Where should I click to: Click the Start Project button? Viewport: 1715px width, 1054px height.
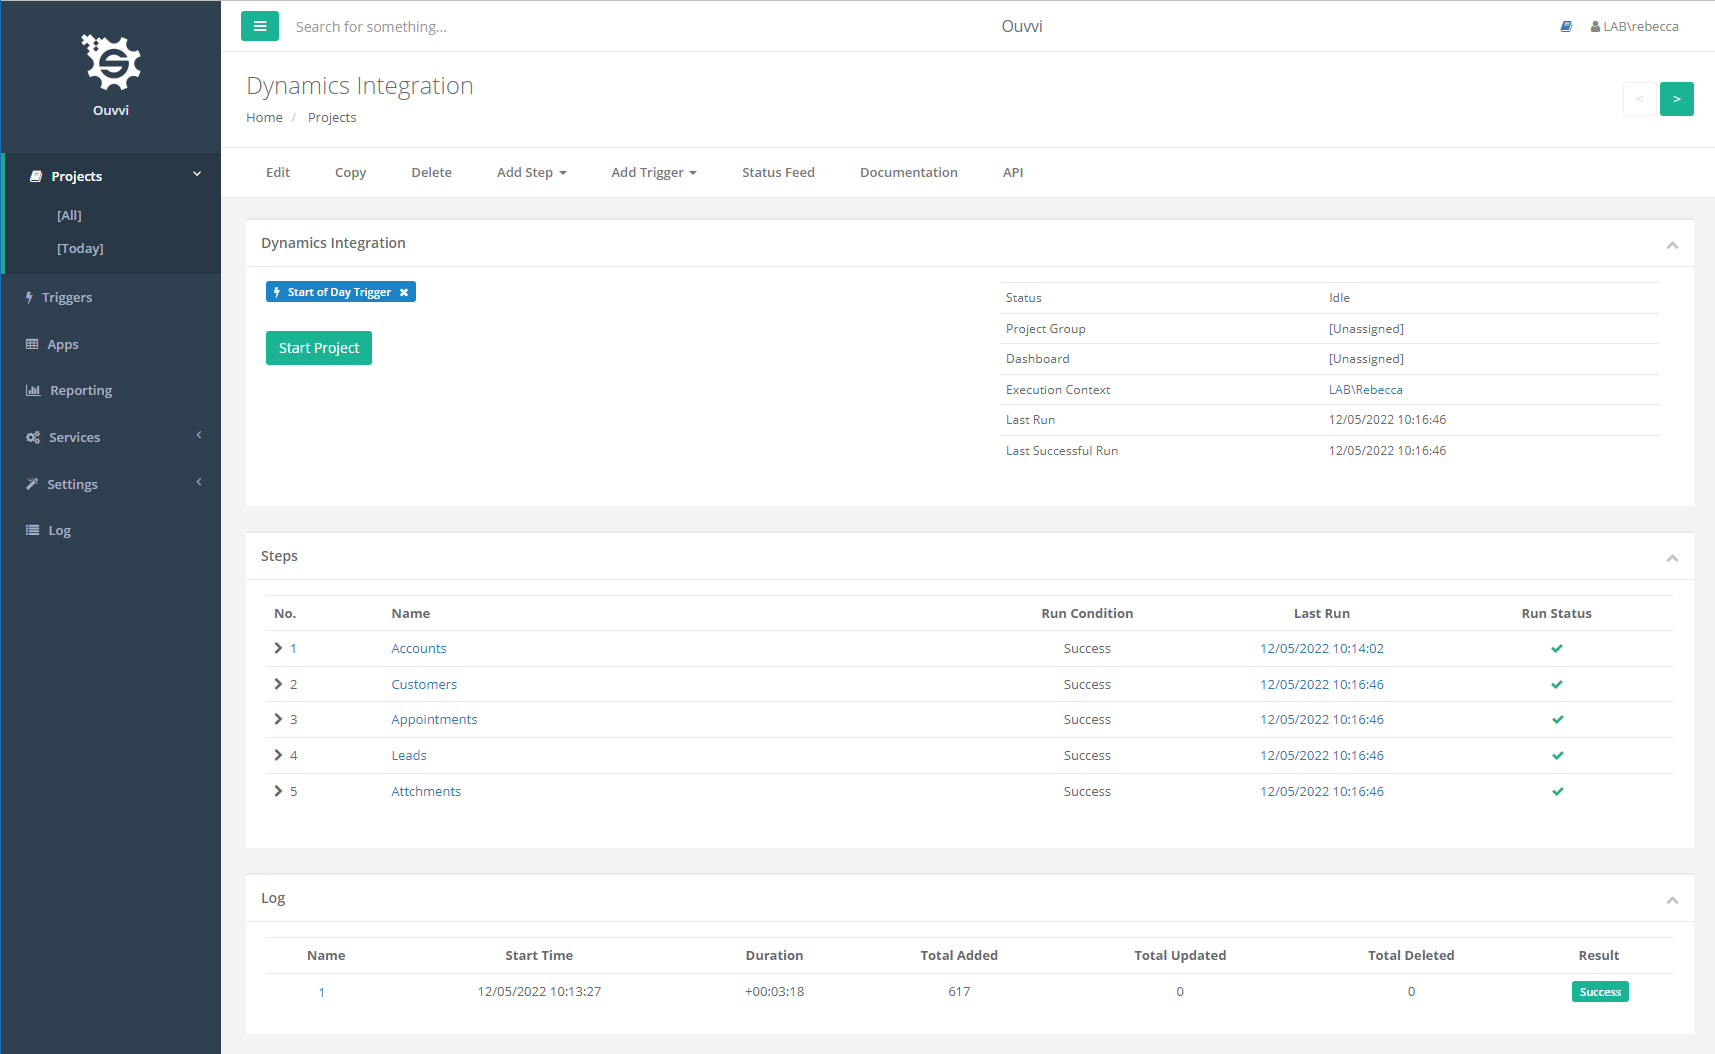(319, 348)
